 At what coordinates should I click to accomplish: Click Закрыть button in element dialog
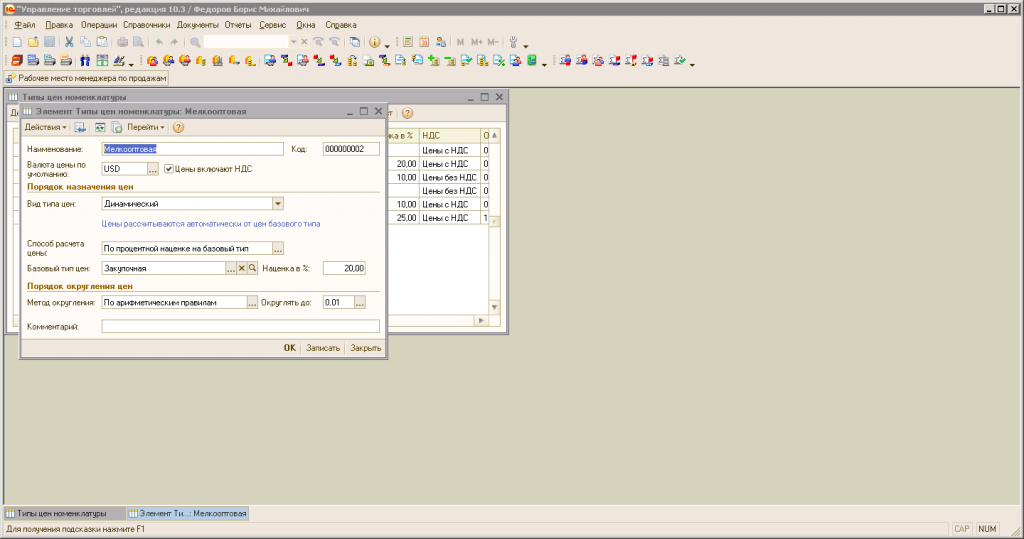coord(366,348)
